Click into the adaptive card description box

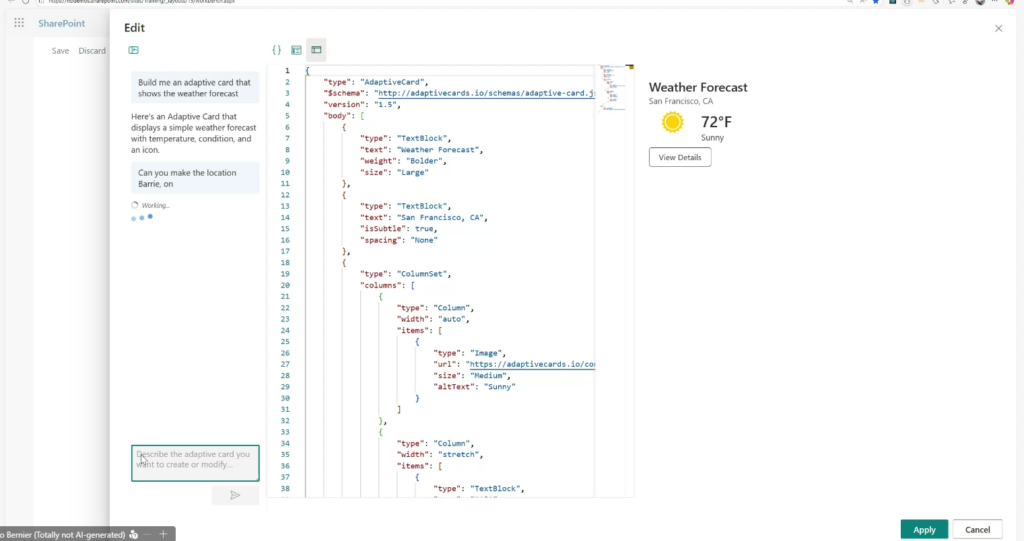coord(195,463)
